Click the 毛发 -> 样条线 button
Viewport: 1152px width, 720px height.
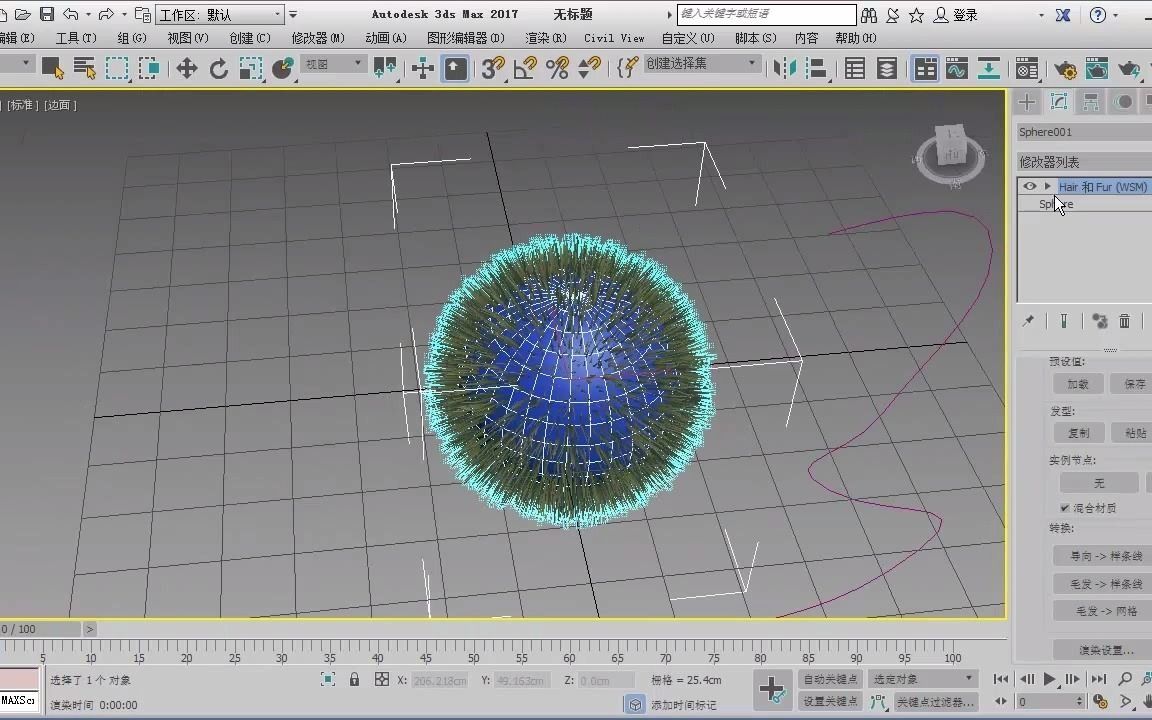coord(1105,584)
